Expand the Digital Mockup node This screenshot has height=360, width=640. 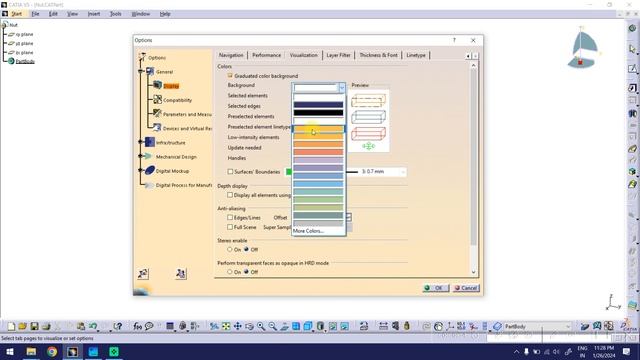tap(141, 171)
